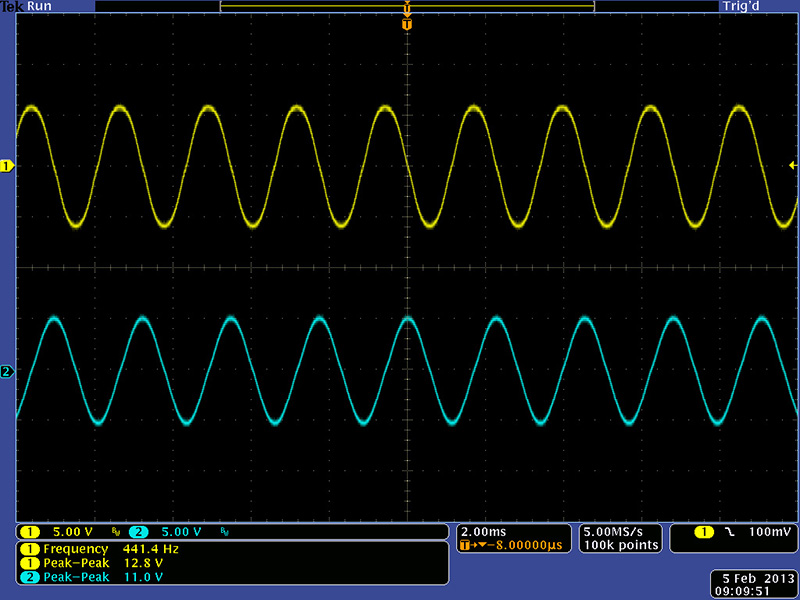
Task: Click the Tek logo in top-left corner
Action: tap(10, 6)
